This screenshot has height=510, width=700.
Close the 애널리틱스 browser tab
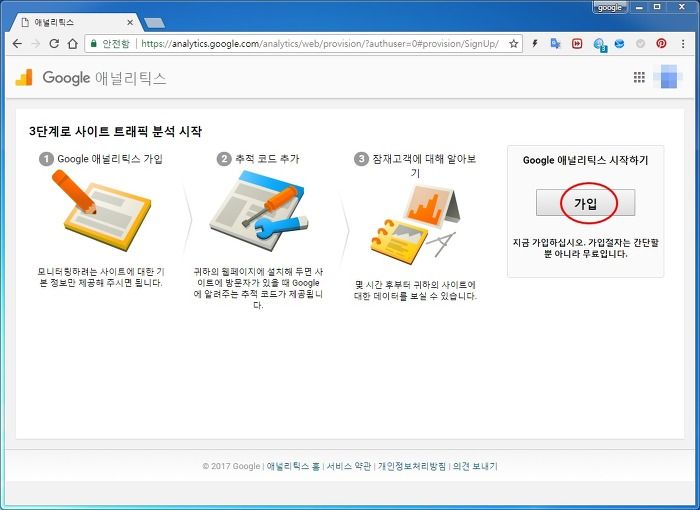click(x=130, y=22)
